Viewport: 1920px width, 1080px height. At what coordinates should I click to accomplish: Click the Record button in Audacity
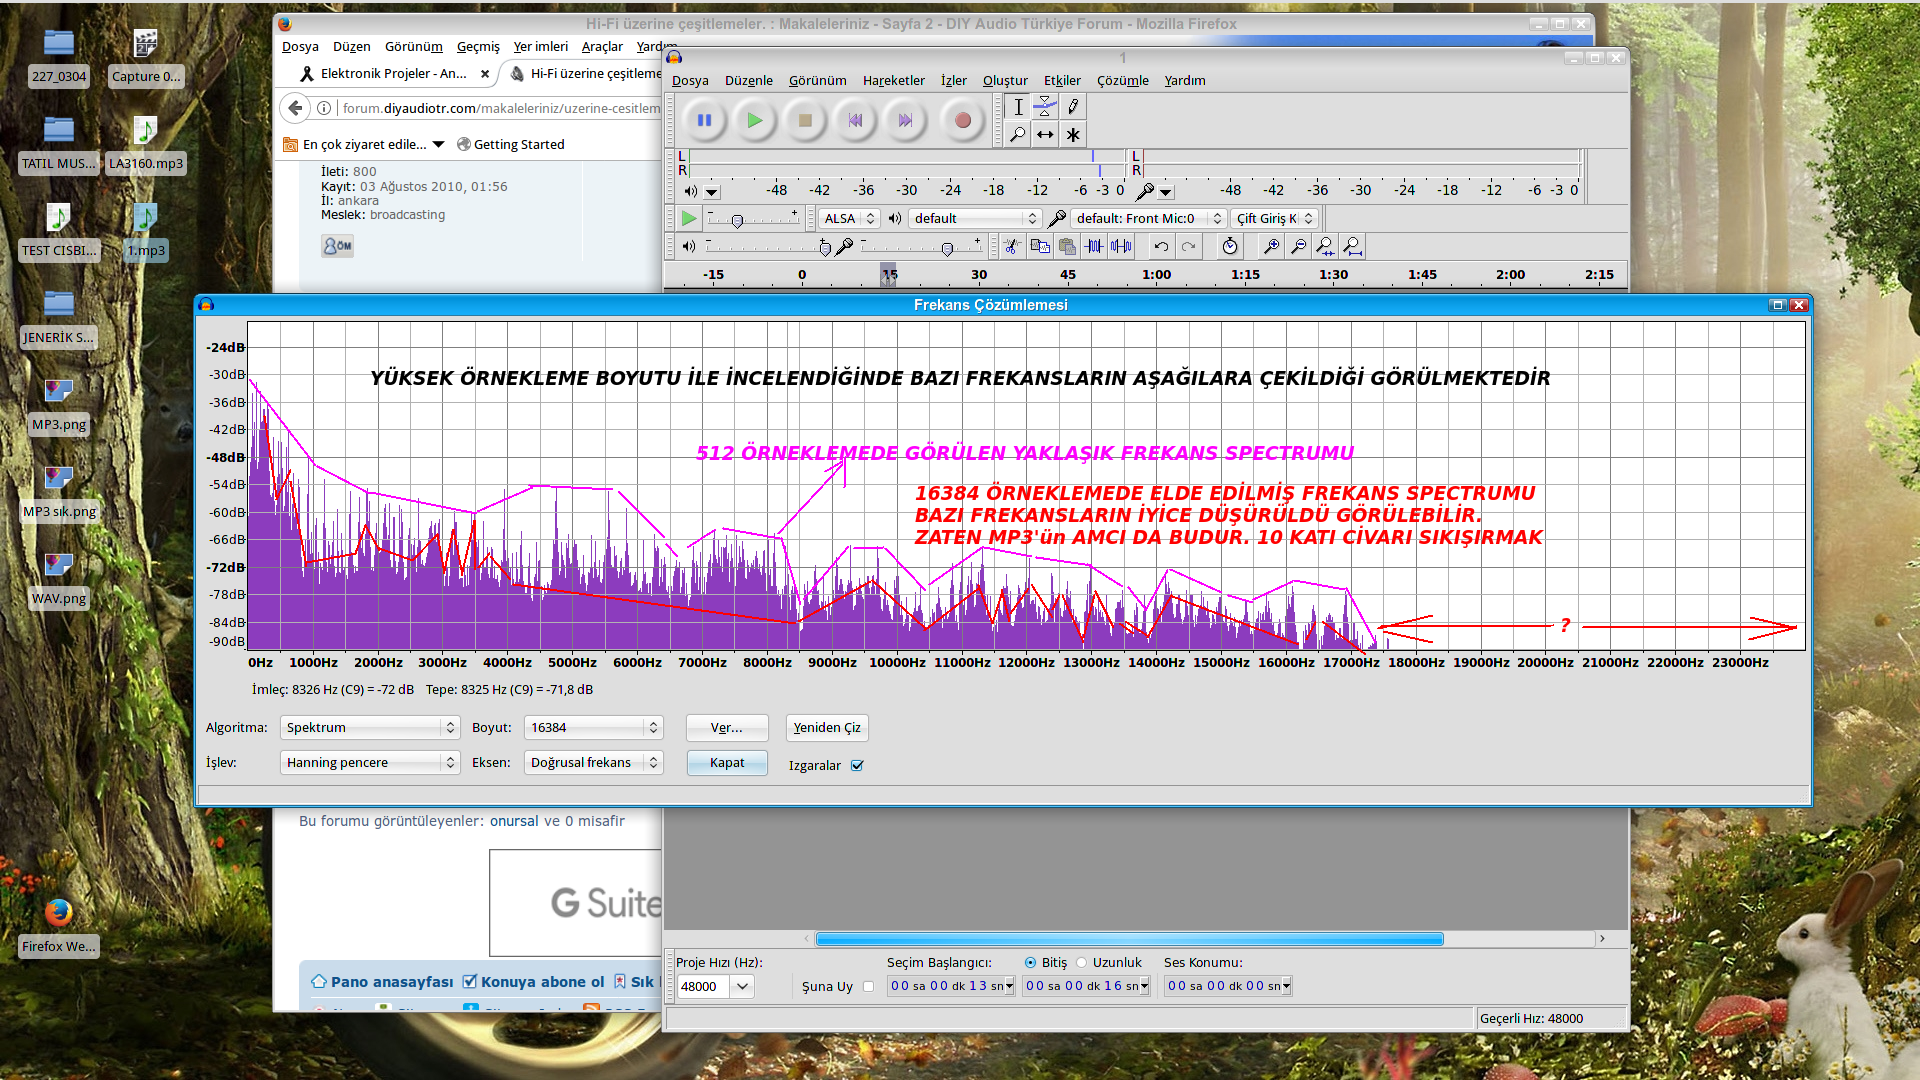[x=962, y=120]
